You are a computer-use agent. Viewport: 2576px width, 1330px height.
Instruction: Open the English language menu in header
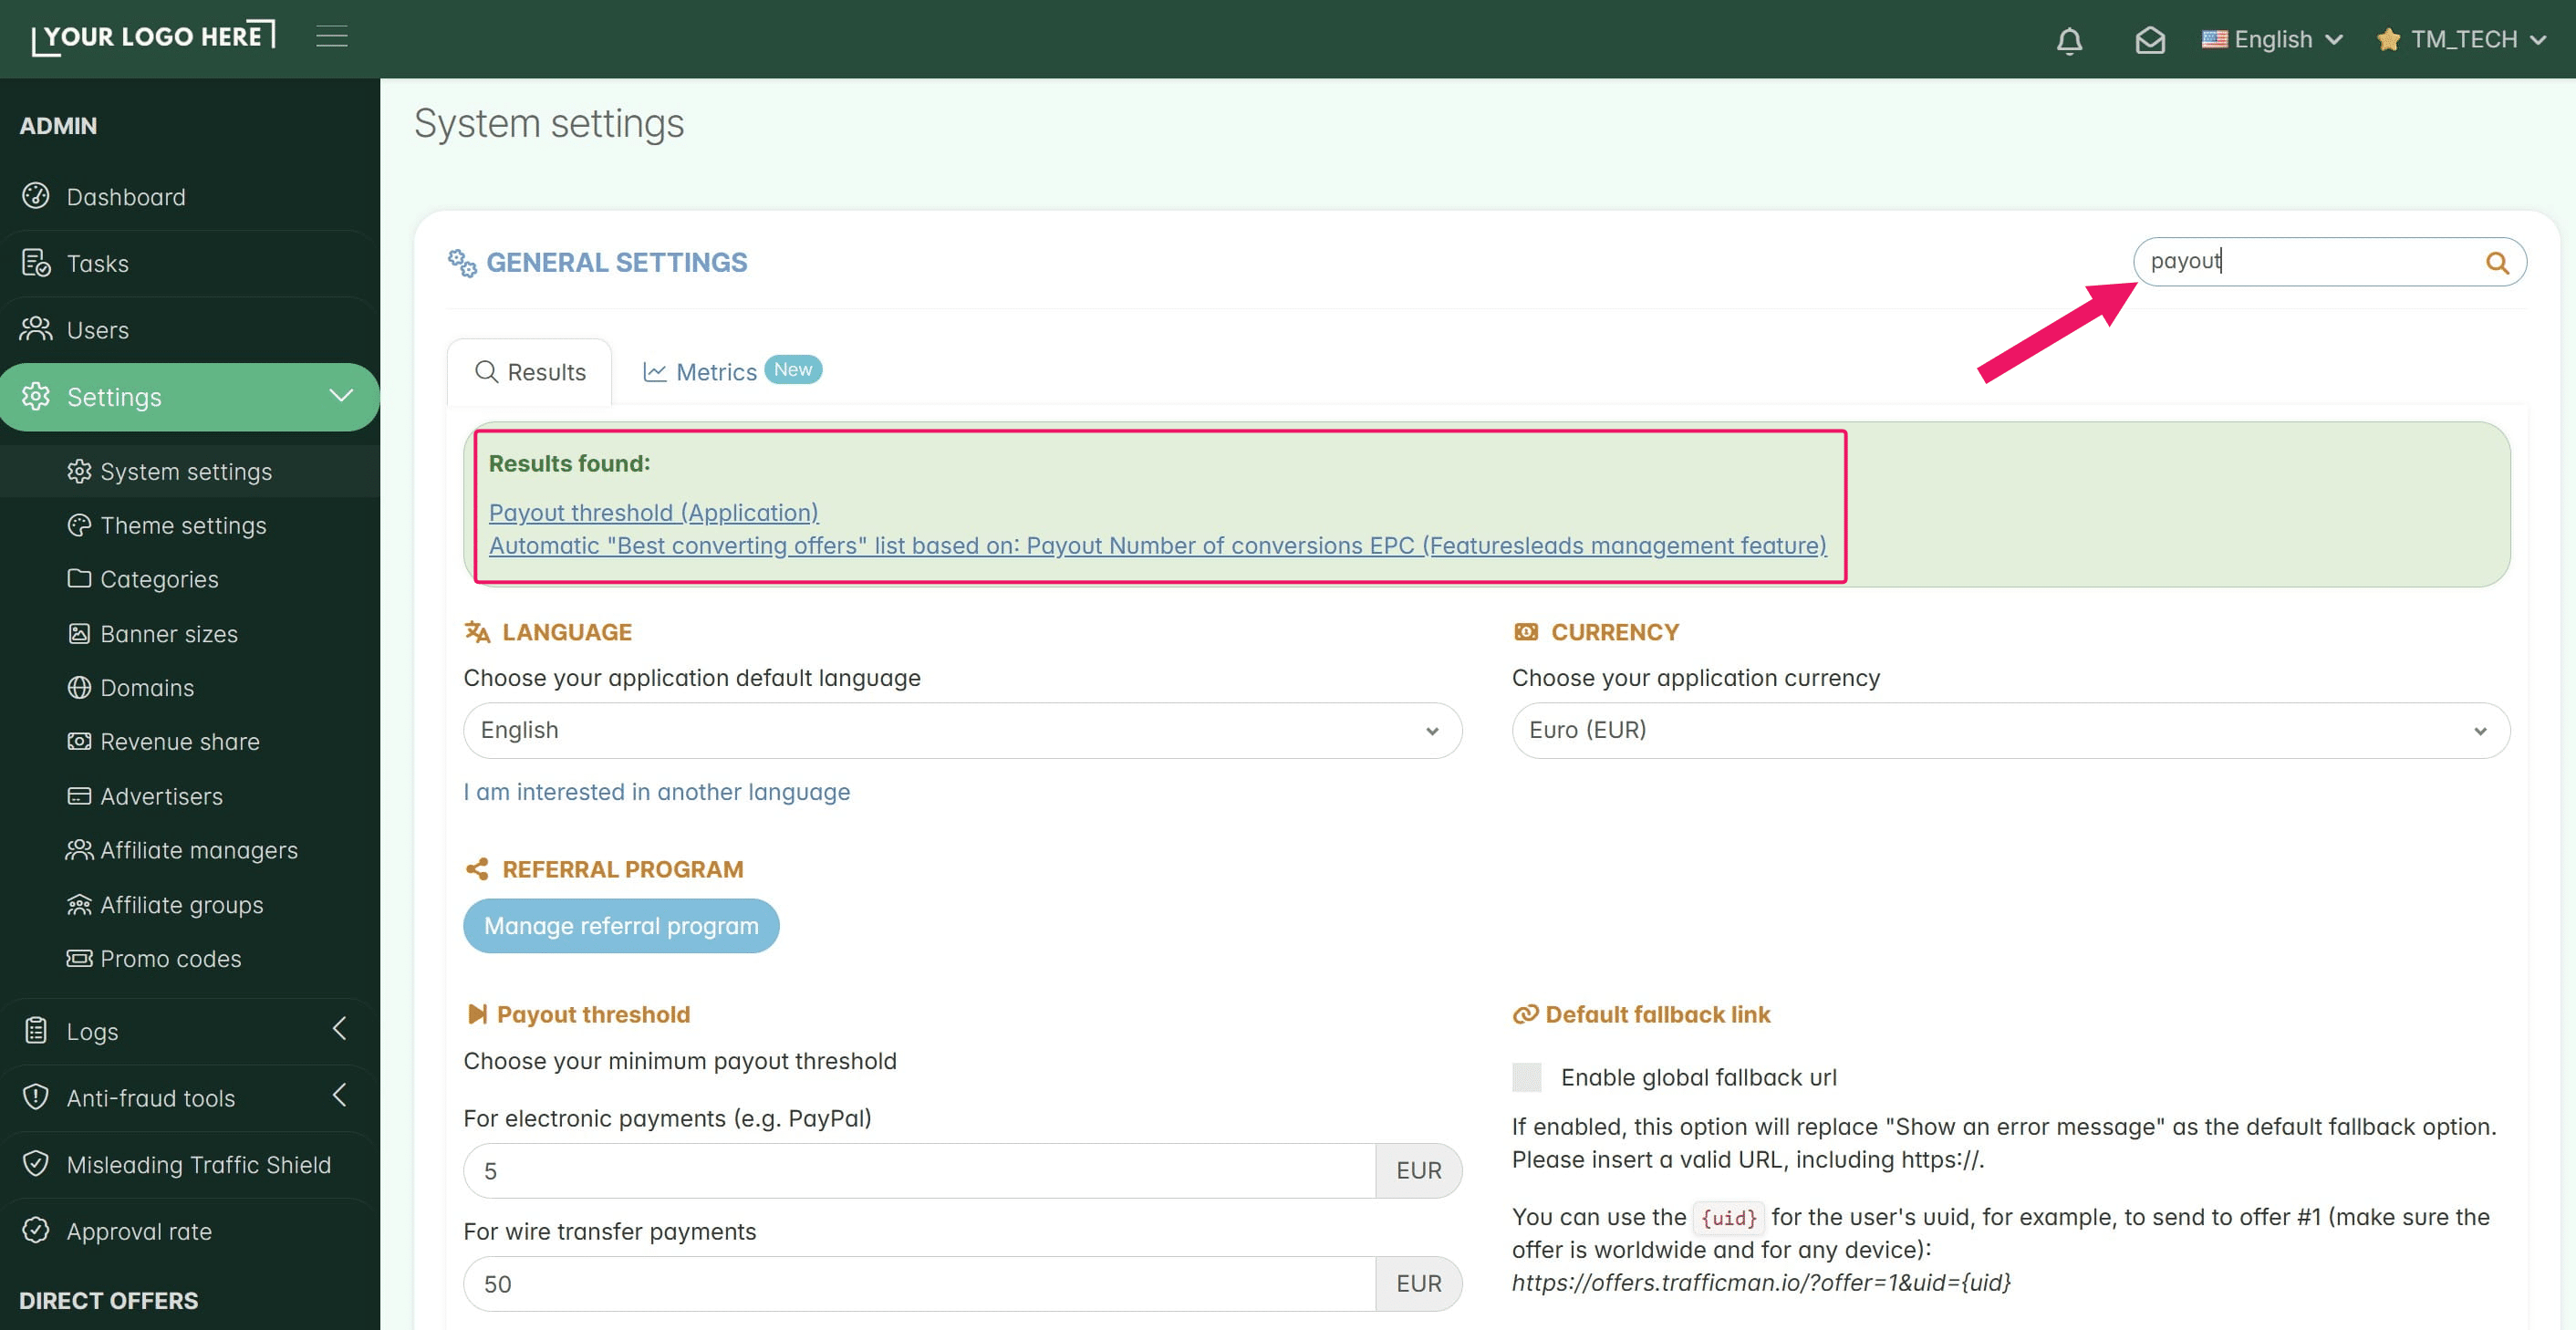pos(2272,39)
